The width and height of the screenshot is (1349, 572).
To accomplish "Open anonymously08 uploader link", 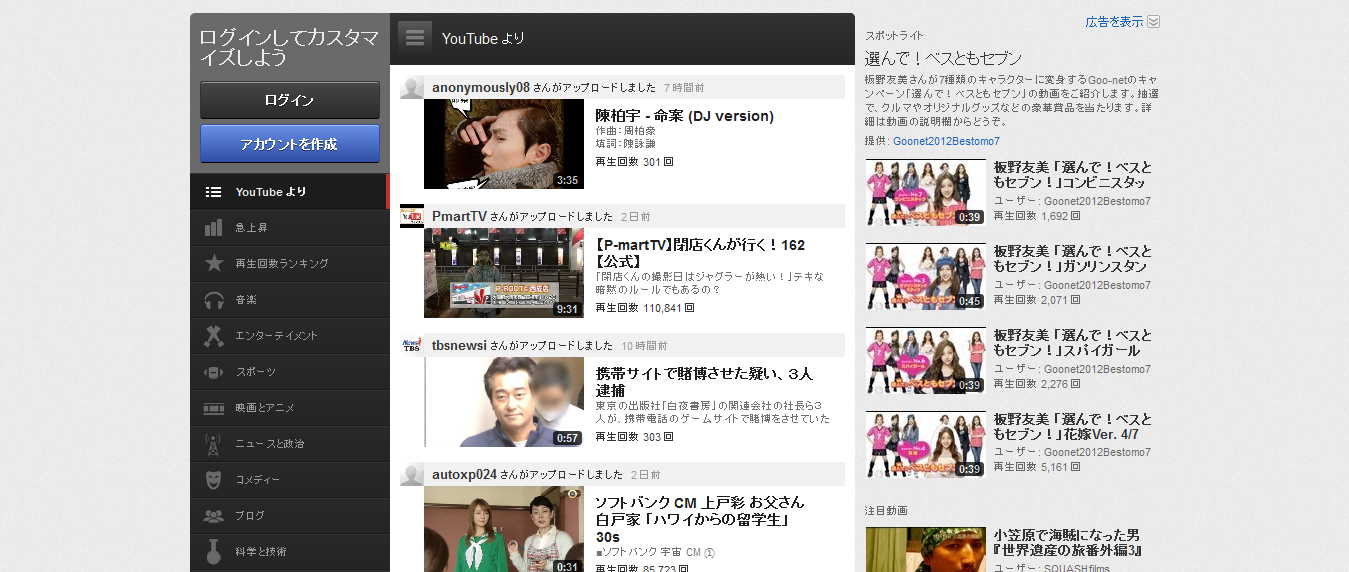I will [481, 88].
